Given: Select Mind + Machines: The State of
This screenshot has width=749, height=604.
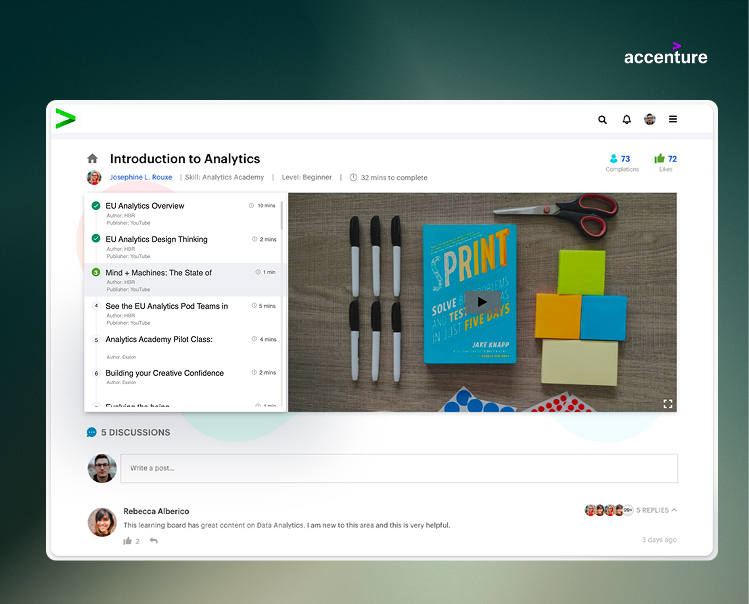Looking at the screenshot, I should point(185,280).
